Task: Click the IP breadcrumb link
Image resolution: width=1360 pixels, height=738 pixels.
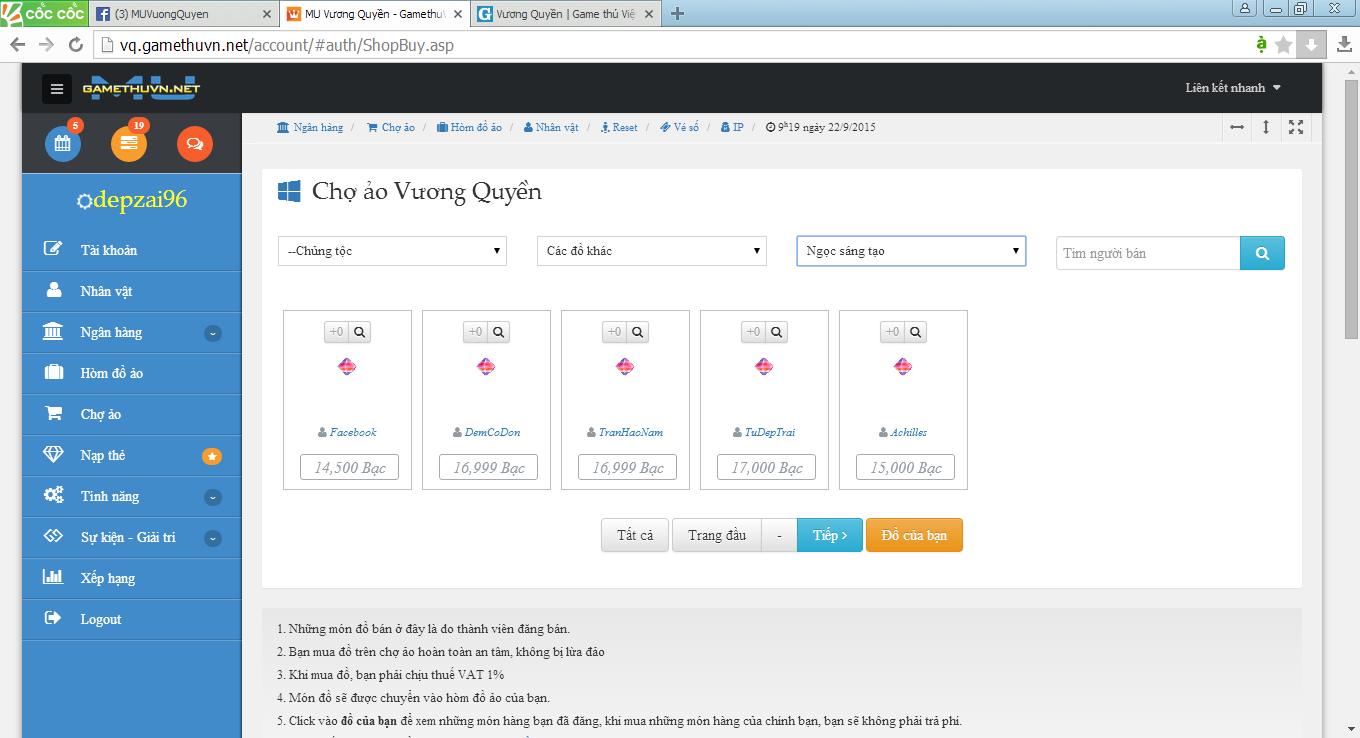Action: point(731,127)
